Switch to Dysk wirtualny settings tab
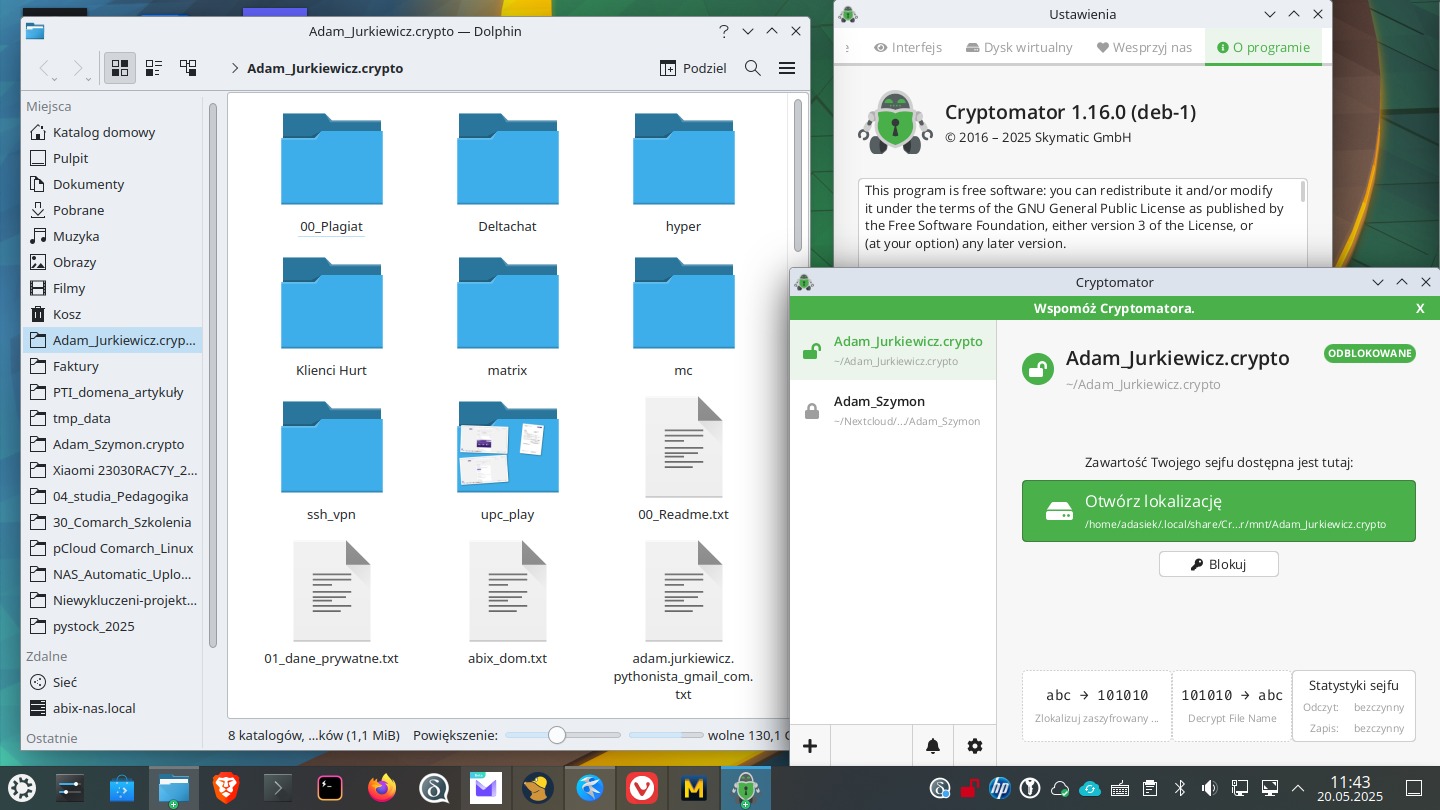Viewport: 1440px width, 810px height. (x=1019, y=47)
